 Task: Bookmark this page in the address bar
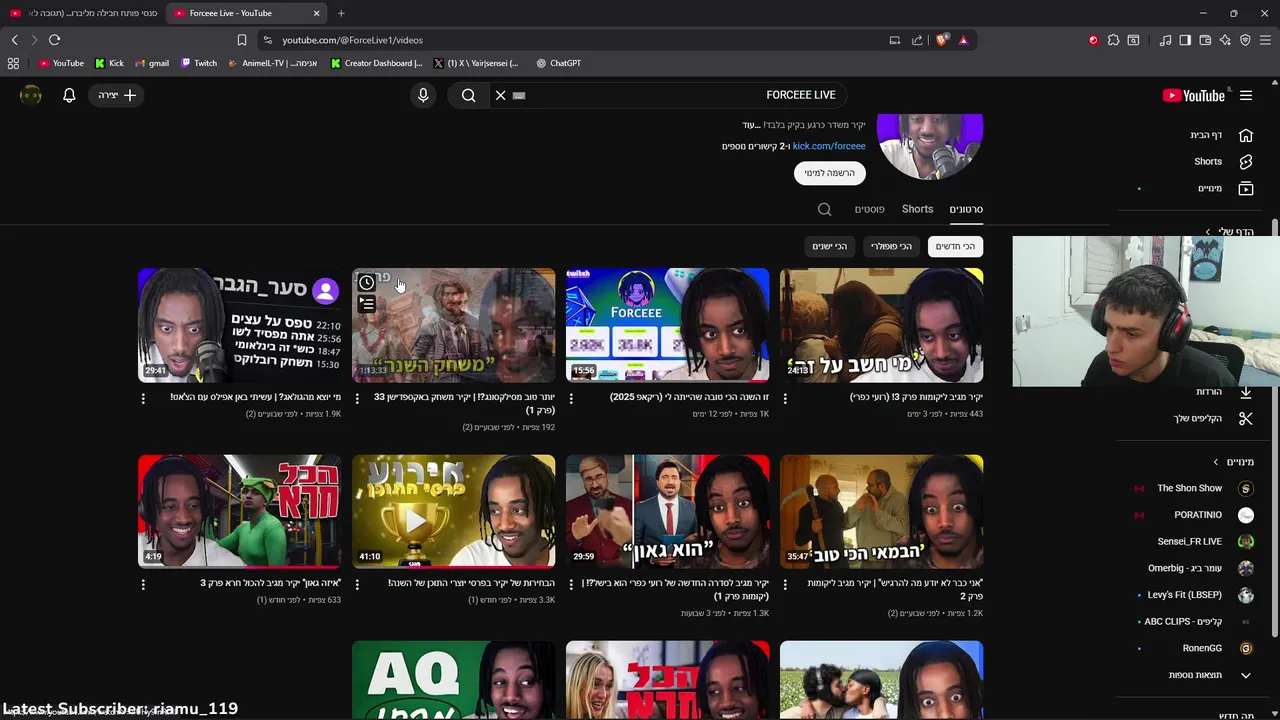pyautogui.click(x=241, y=40)
